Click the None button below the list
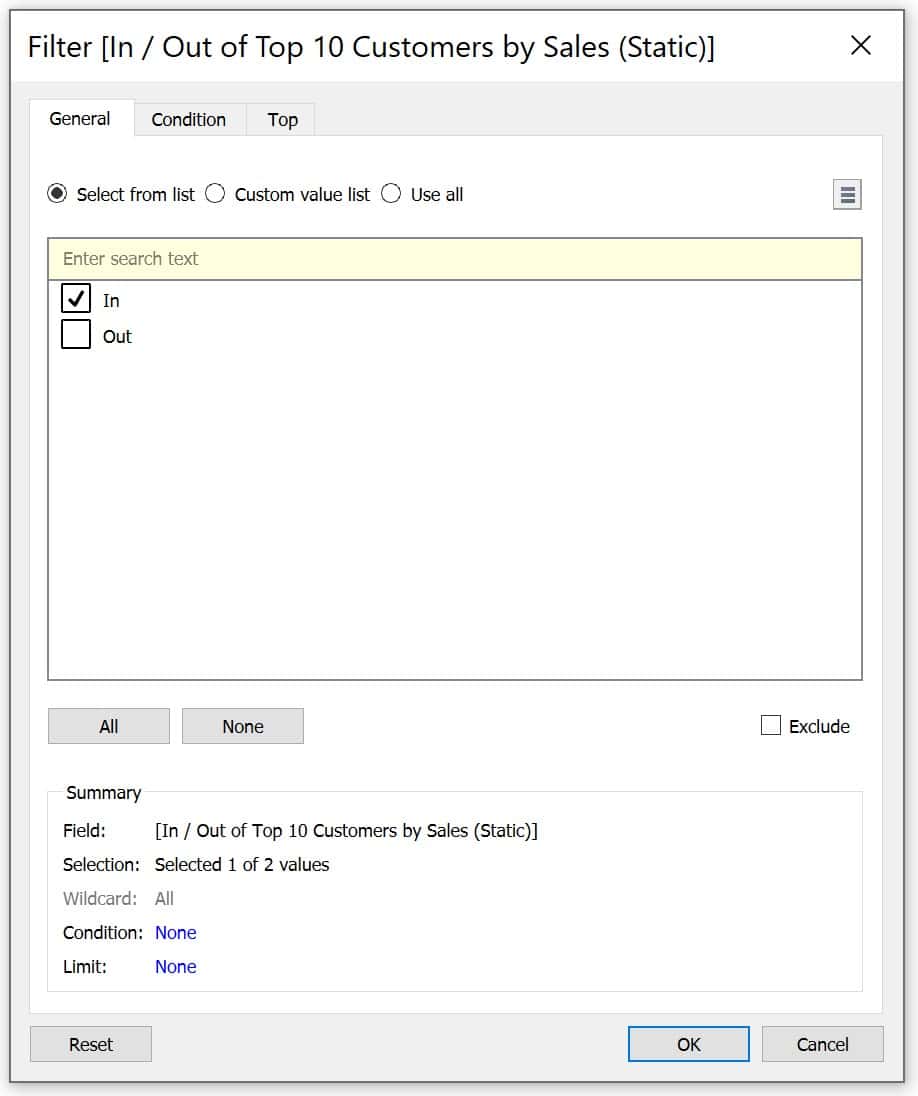918x1096 pixels. click(243, 726)
